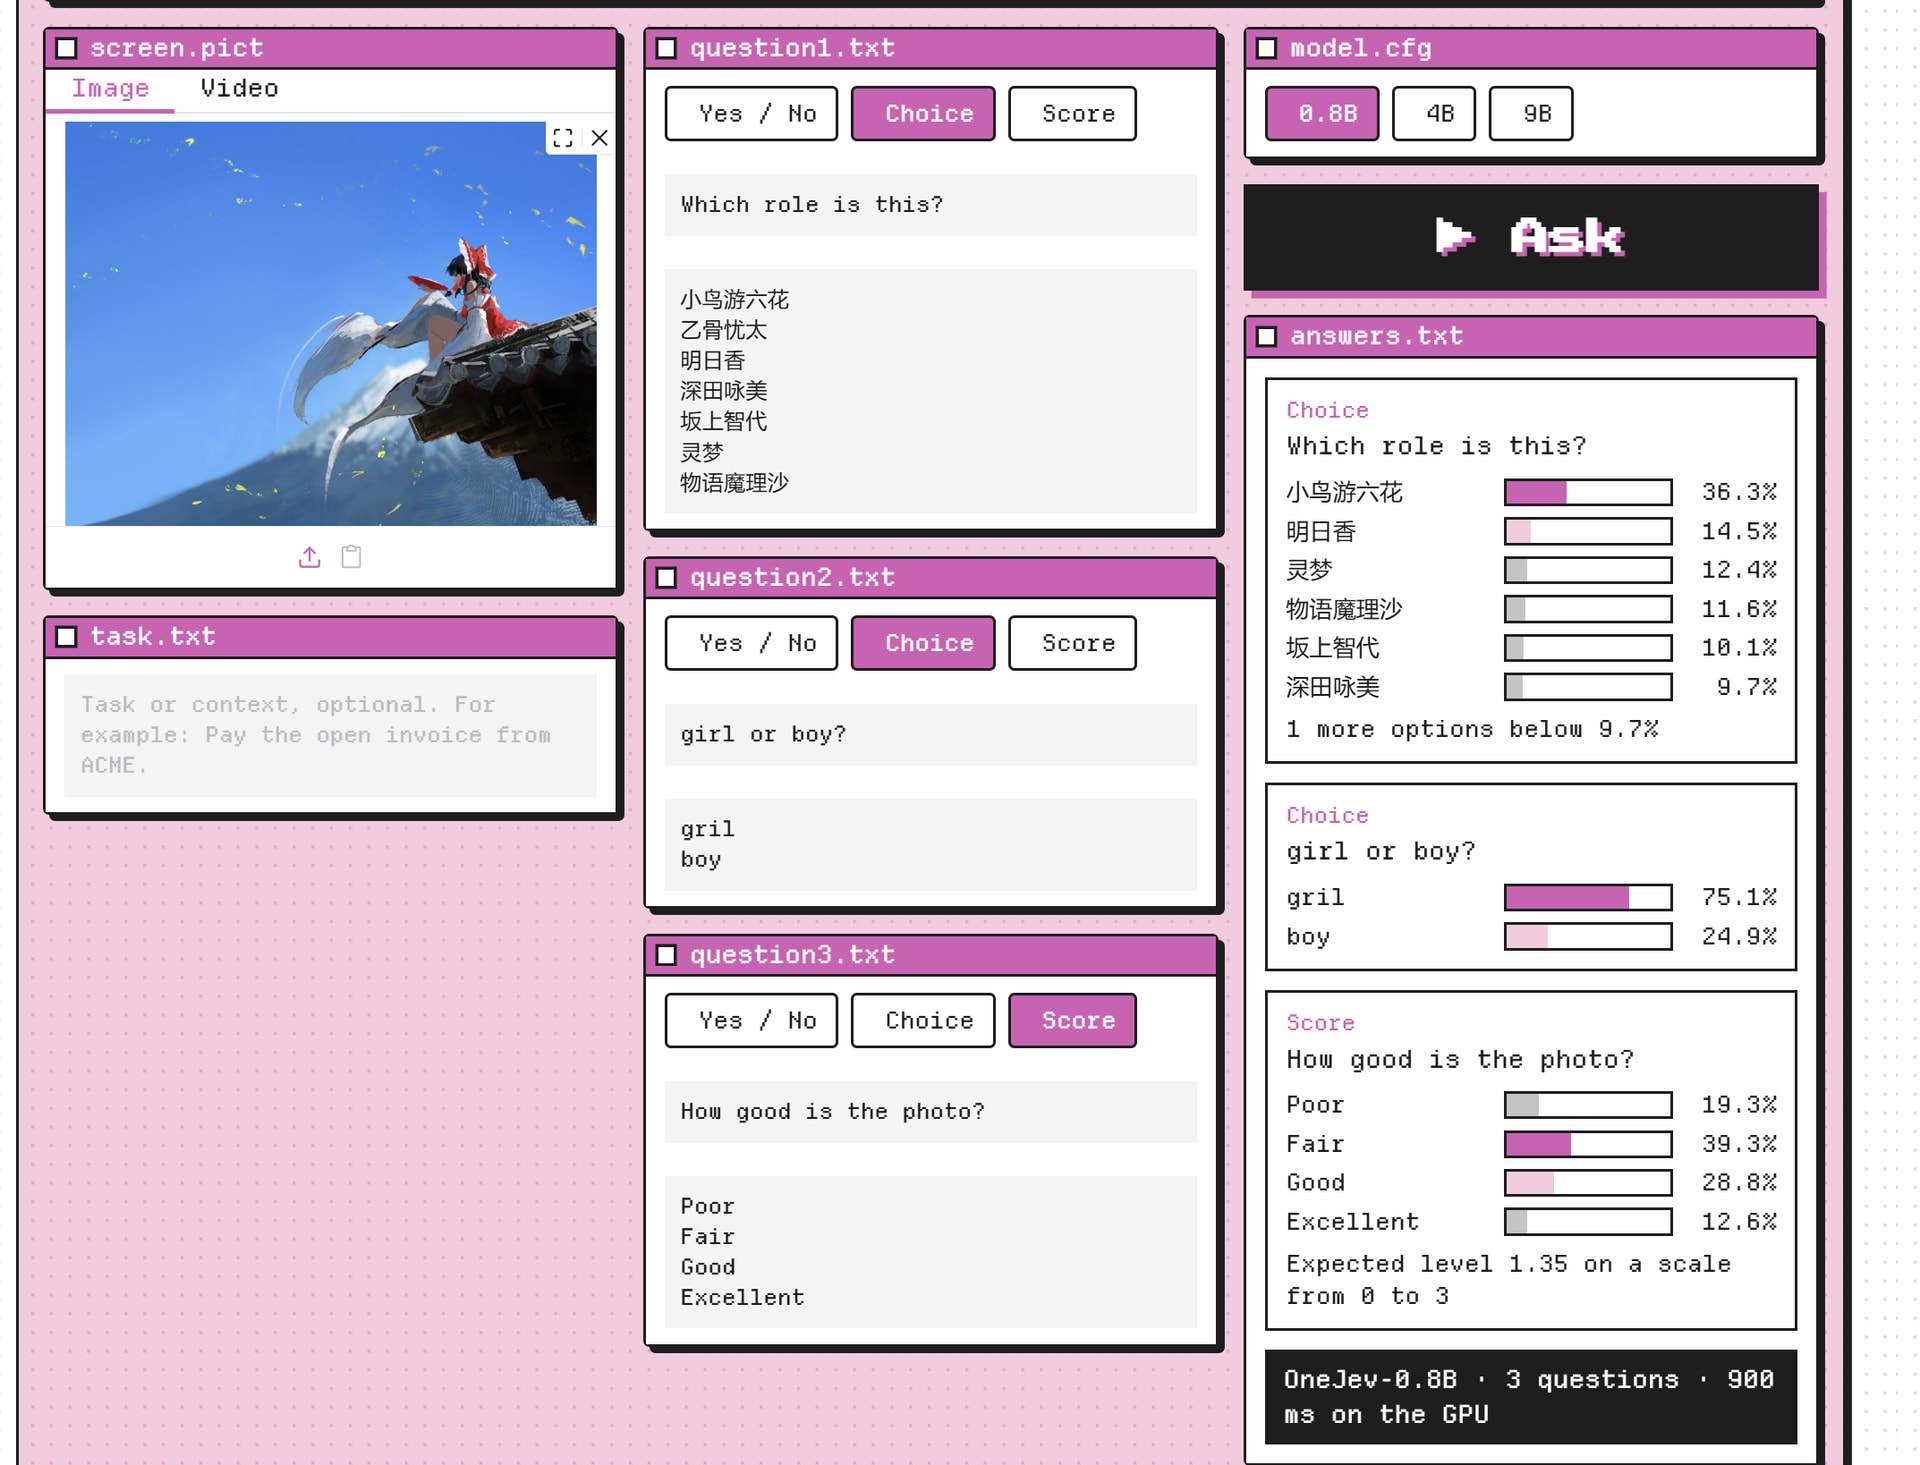Viewport: 1920px width, 1465px height.
Task: Click the 75.1% bar for gril
Action: pos(1588,897)
